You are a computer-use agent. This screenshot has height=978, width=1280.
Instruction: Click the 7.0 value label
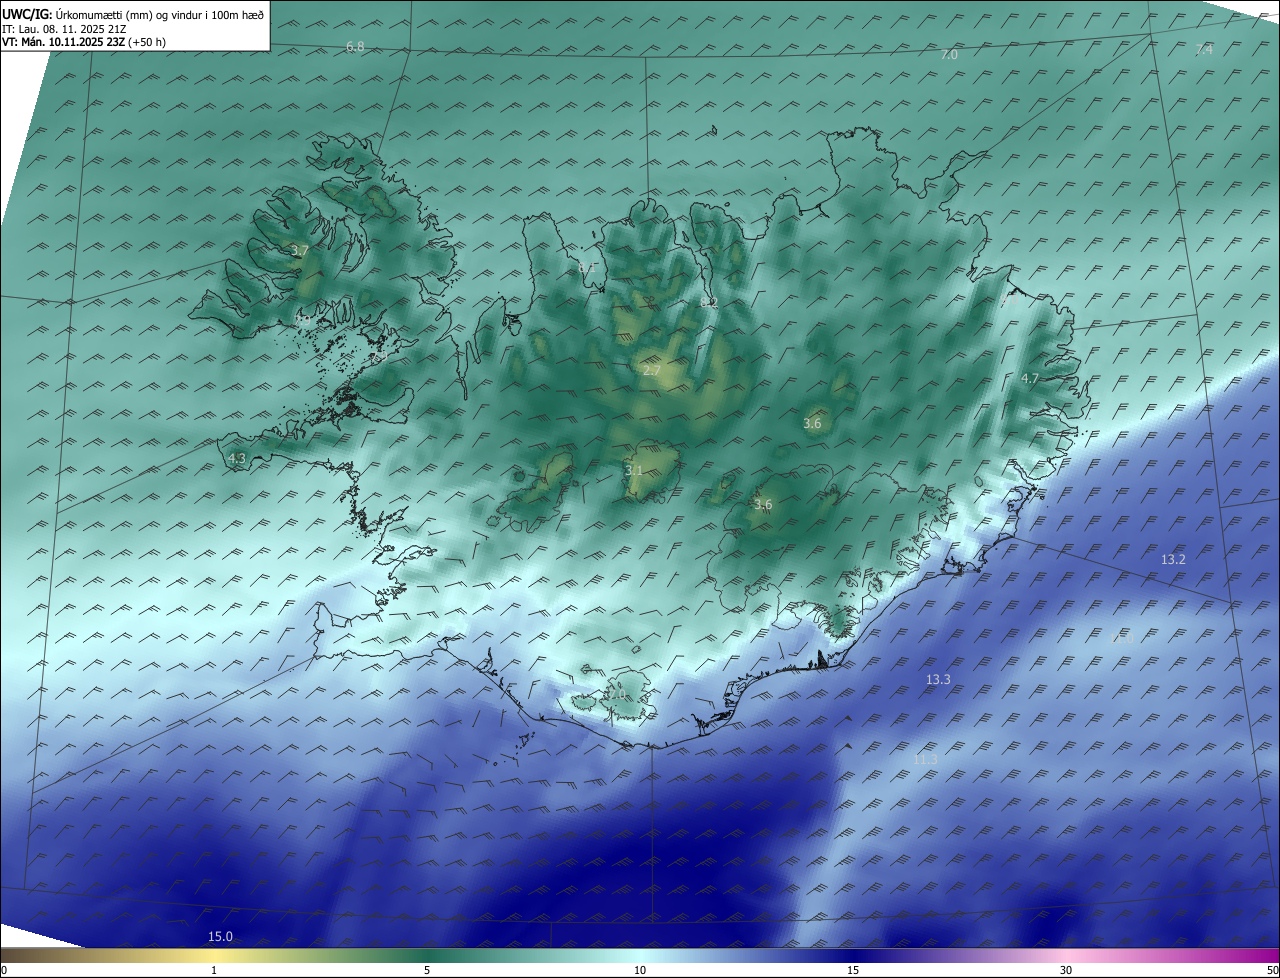coord(949,55)
